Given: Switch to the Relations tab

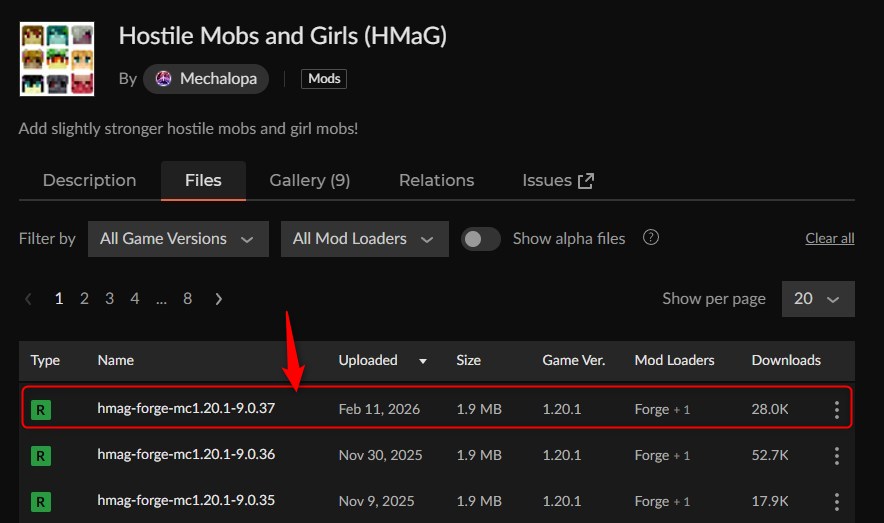Looking at the screenshot, I should tap(436, 180).
